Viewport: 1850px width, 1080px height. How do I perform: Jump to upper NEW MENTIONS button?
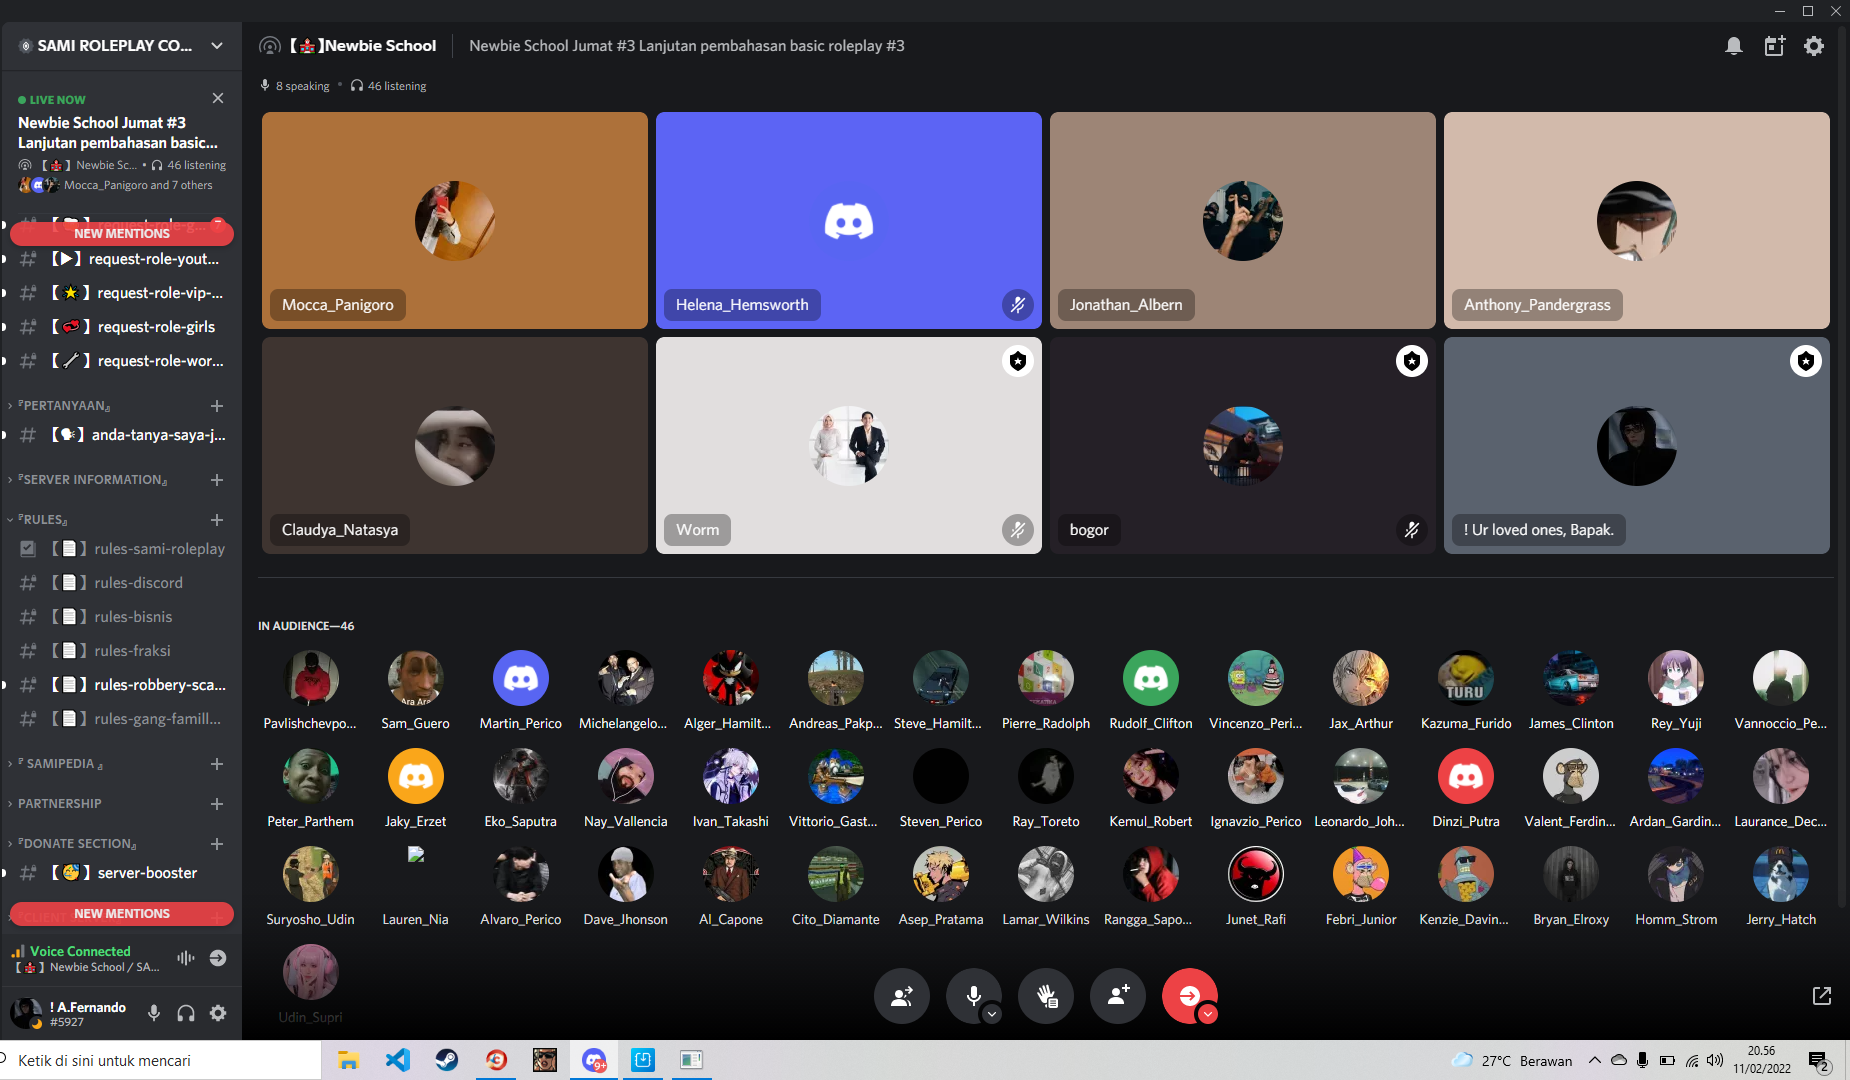click(x=122, y=233)
